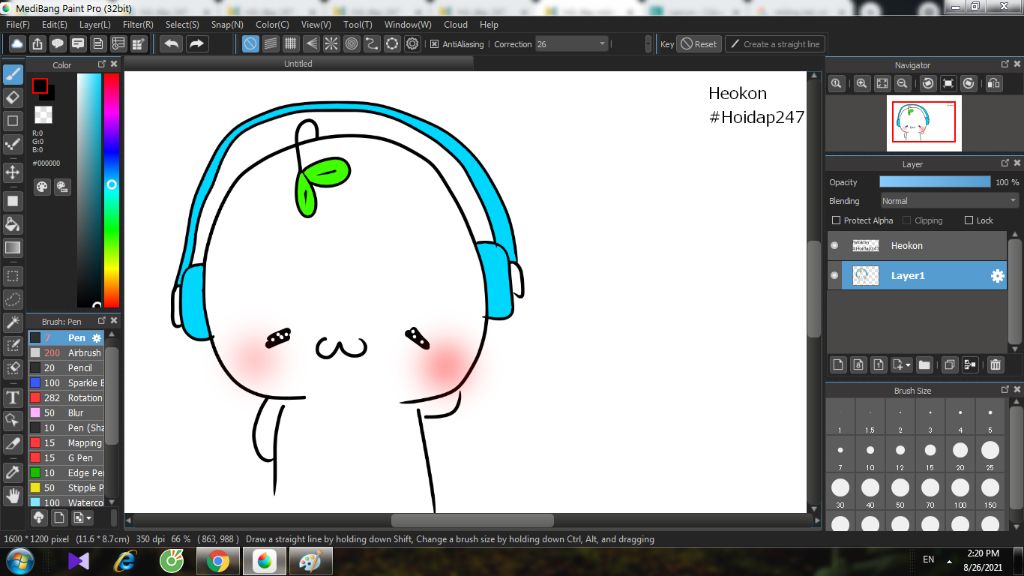Choose the Gradient tool
This screenshot has width=1024, height=576.
pyautogui.click(x=12, y=248)
